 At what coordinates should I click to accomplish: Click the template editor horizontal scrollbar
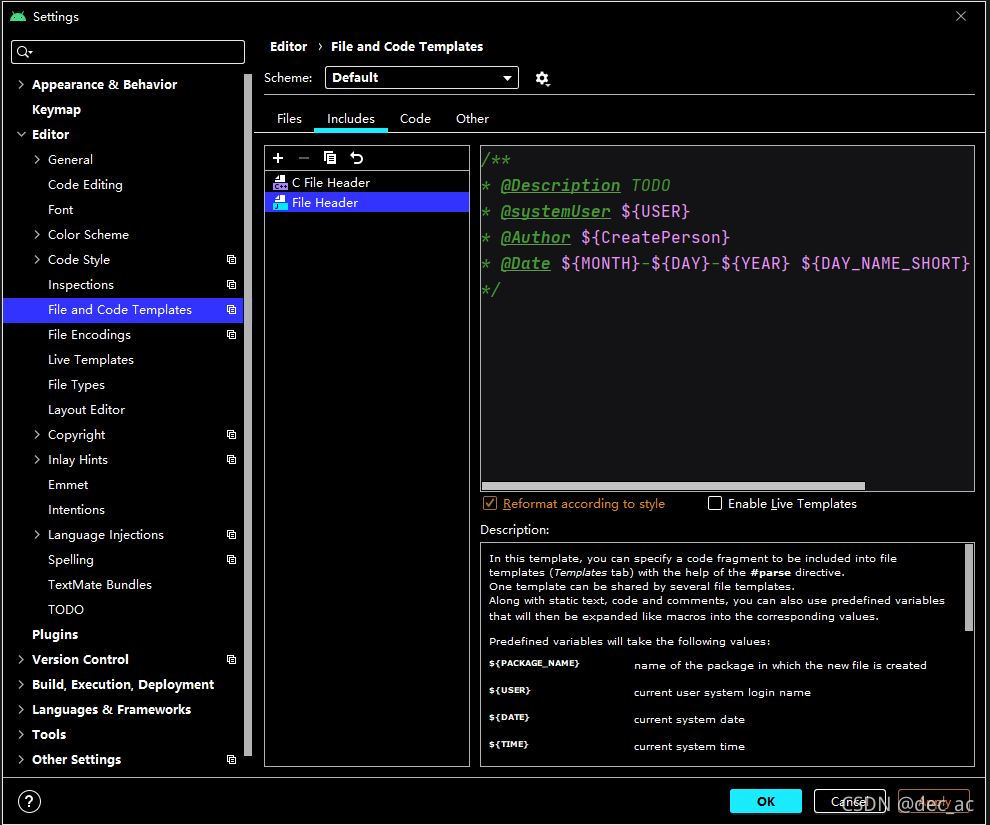[x=673, y=485]
